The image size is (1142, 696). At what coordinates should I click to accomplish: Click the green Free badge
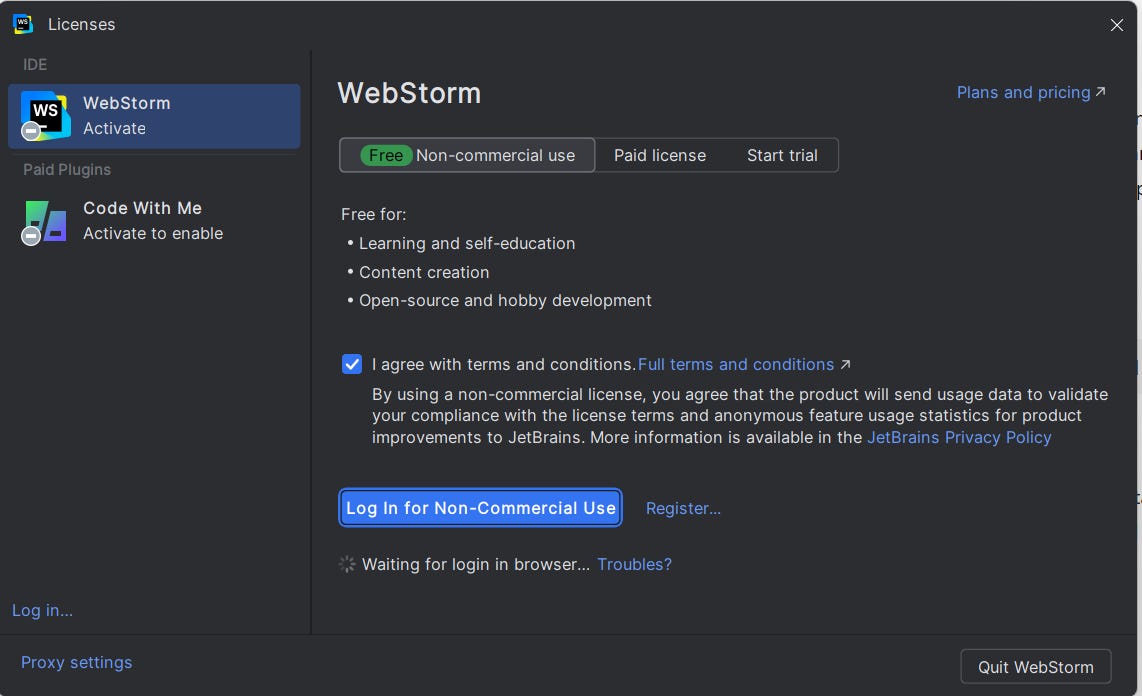(385, 155)
